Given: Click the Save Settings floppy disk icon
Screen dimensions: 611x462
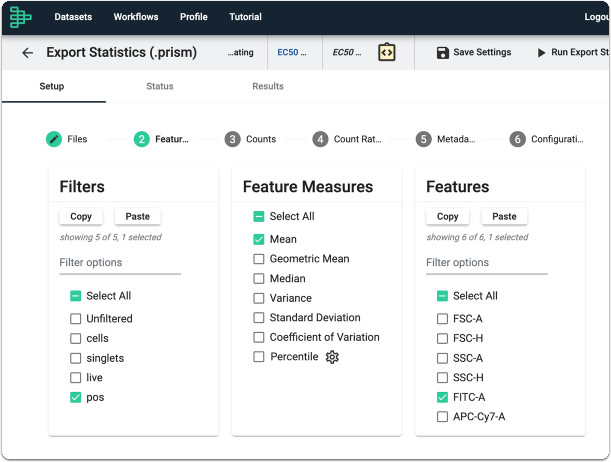Looking at the screenshot, I should pos(443,53).
